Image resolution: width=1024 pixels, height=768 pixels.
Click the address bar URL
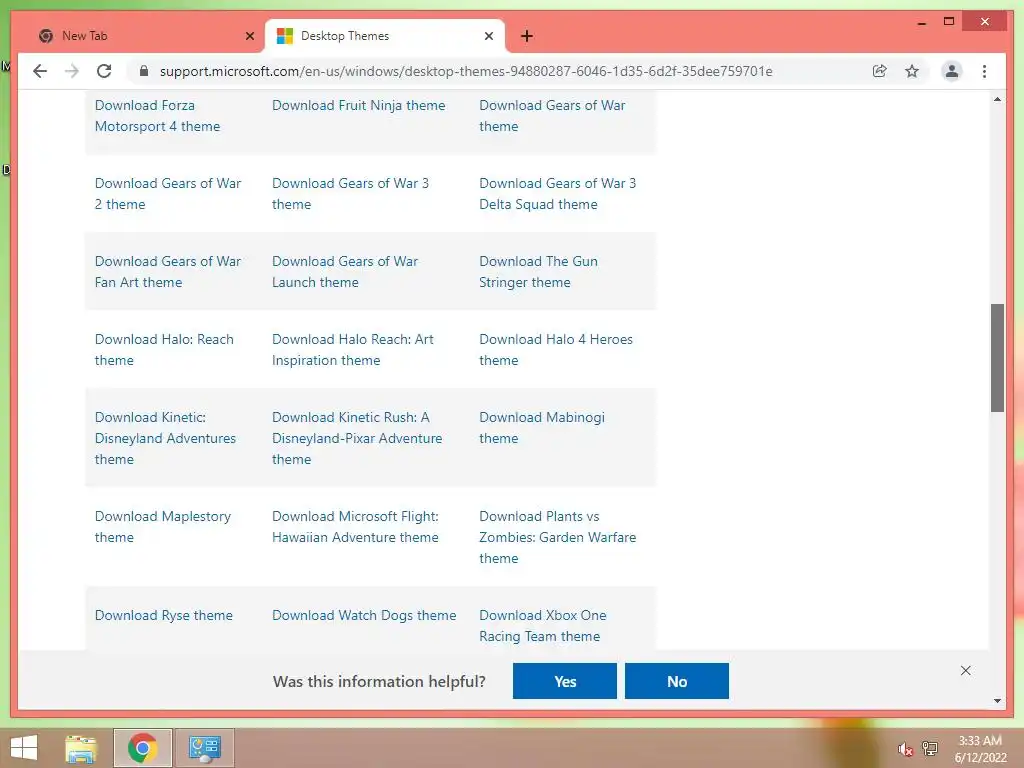coord(466,71)
